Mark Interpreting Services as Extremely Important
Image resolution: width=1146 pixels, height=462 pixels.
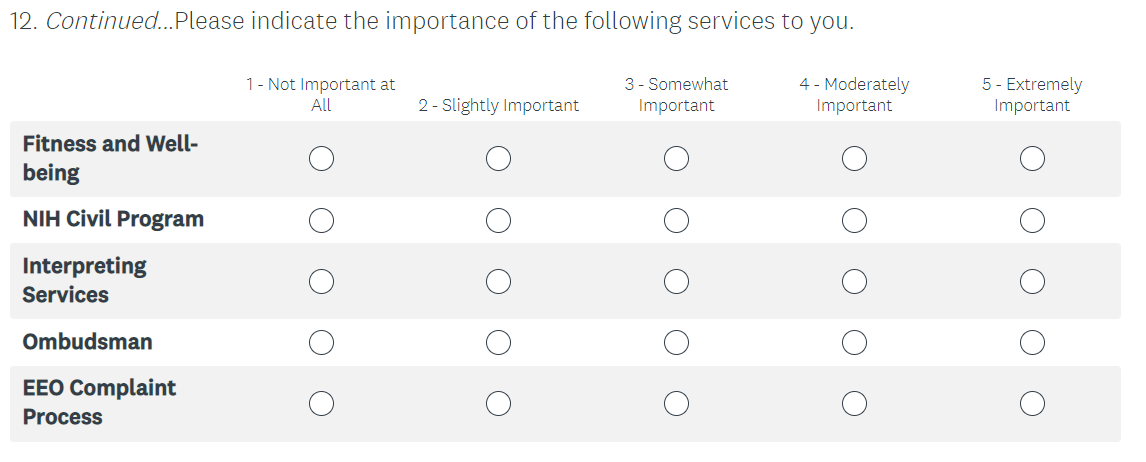coord(1032,281)
